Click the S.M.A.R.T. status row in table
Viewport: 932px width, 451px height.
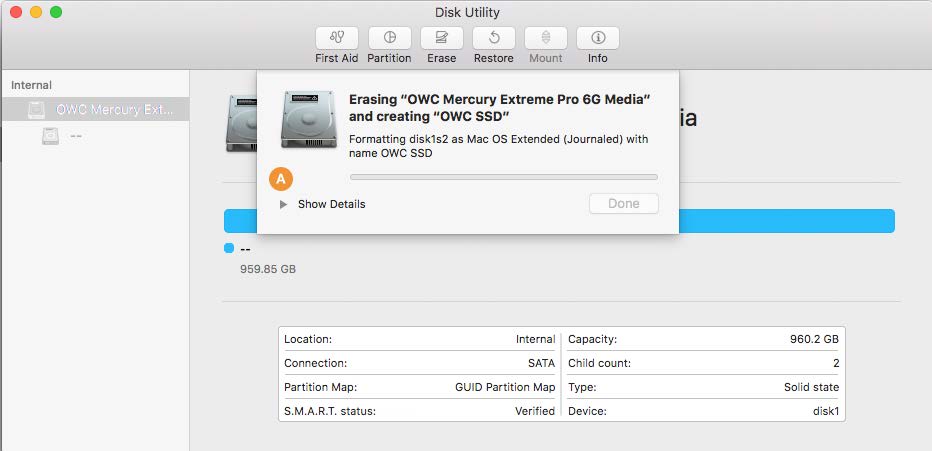pyautogui.click(x=420, y=410)
